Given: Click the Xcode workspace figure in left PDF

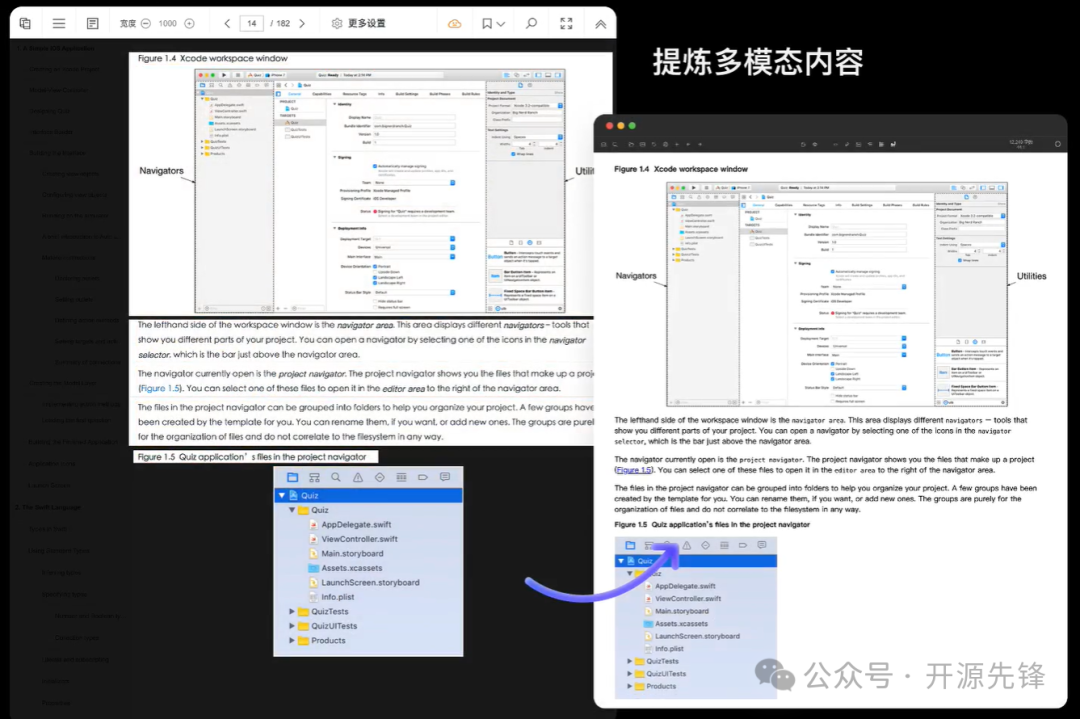Looking at the screenshot, I should point(380,191).
